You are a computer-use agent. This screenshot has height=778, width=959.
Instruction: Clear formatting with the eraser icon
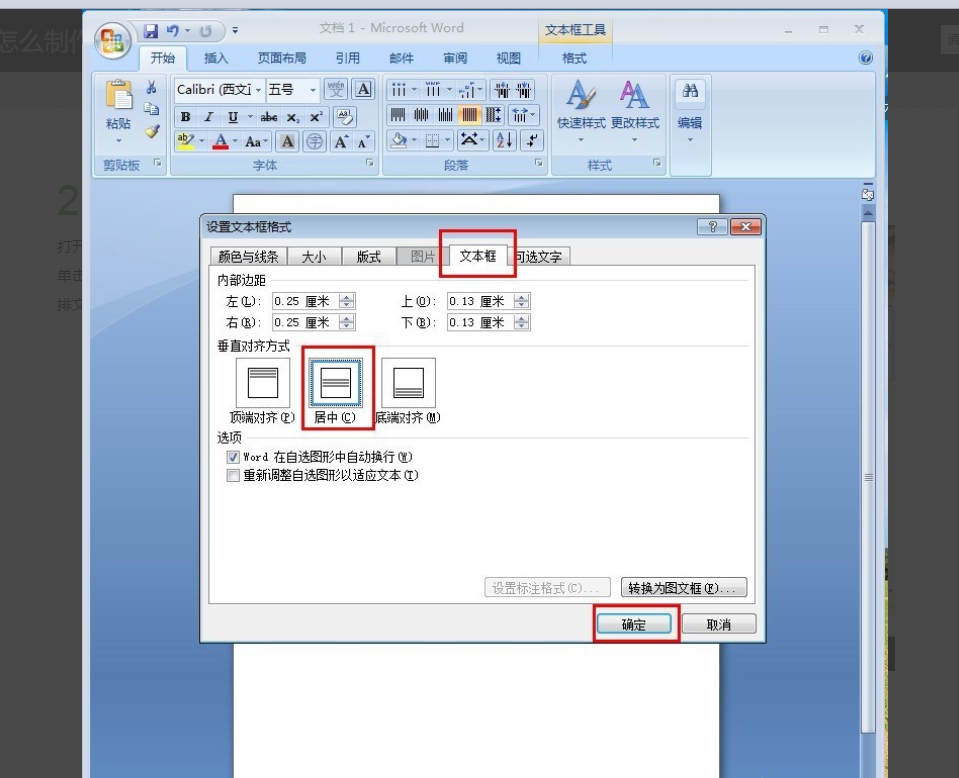[x=345, y=117]
